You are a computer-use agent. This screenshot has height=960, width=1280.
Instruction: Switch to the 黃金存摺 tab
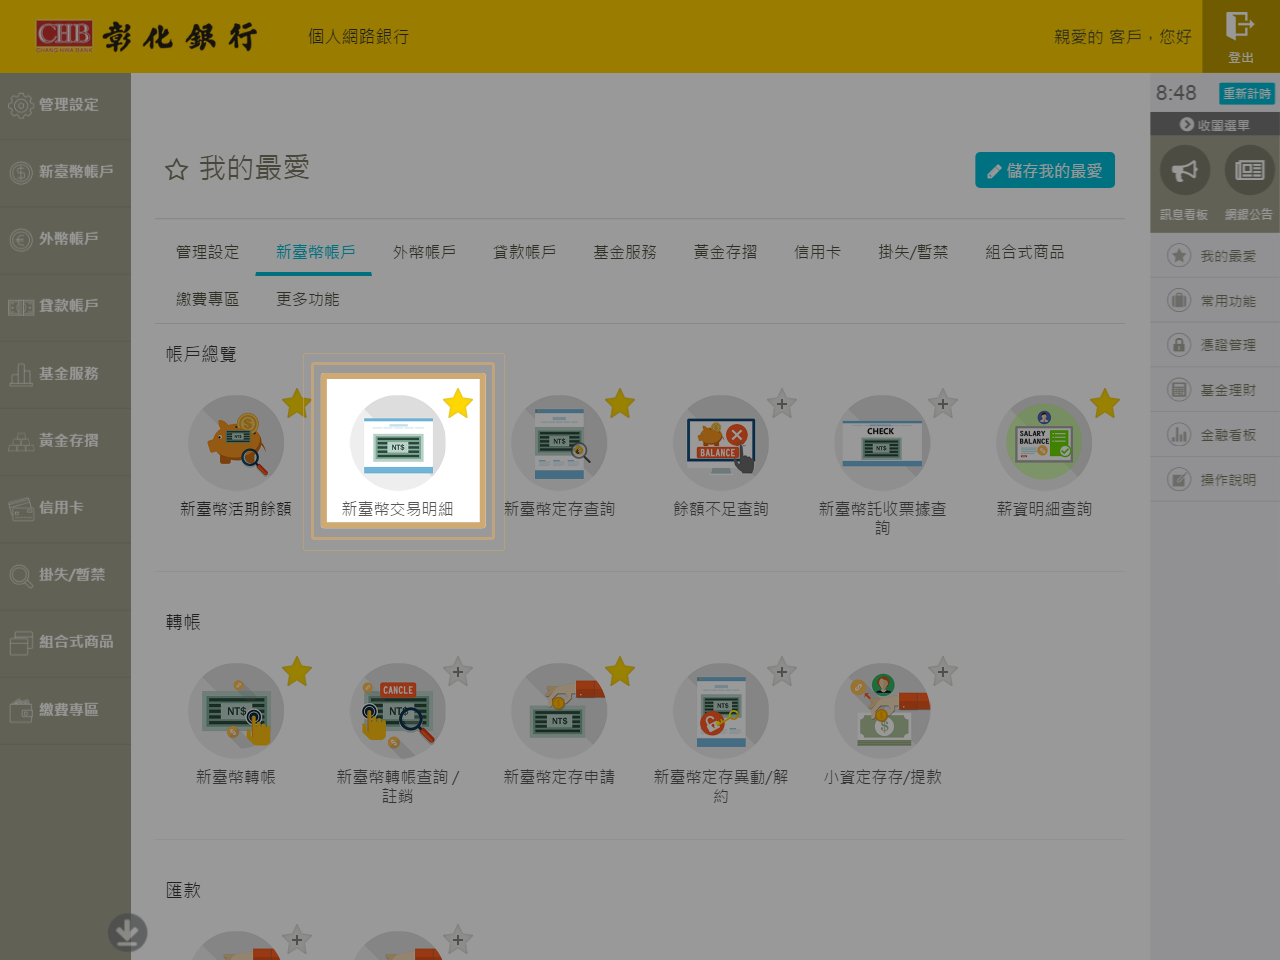pyautogui.click(x=725, y=252)
